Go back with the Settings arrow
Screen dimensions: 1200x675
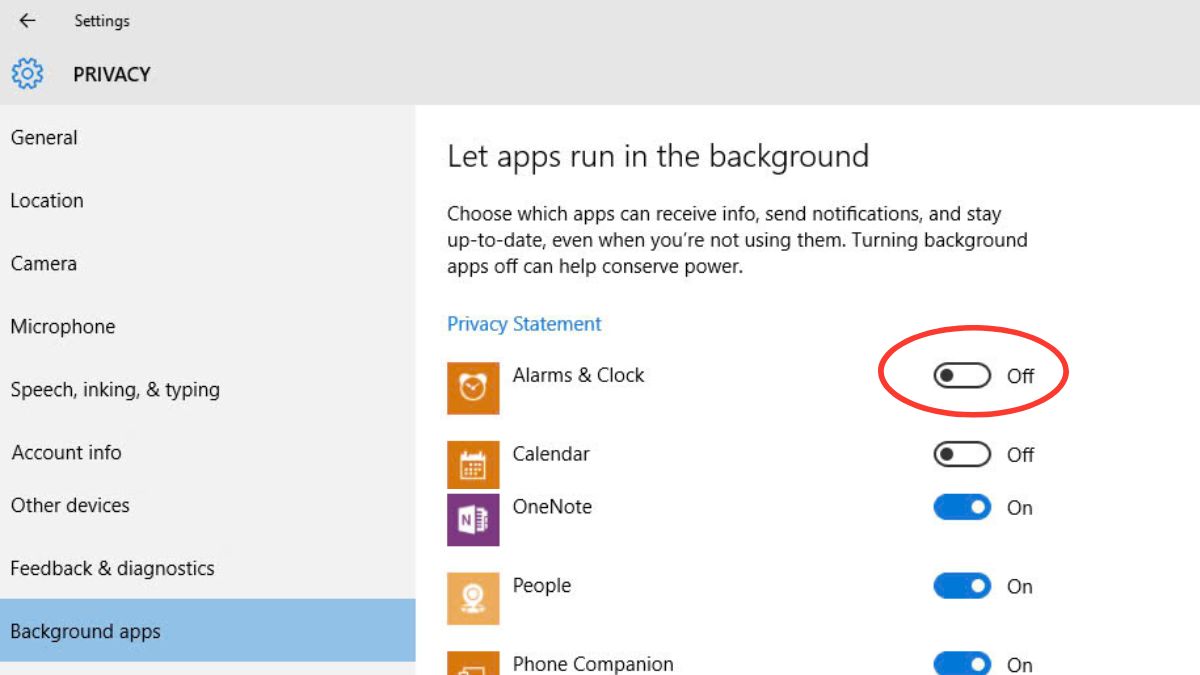click(27, 20)
